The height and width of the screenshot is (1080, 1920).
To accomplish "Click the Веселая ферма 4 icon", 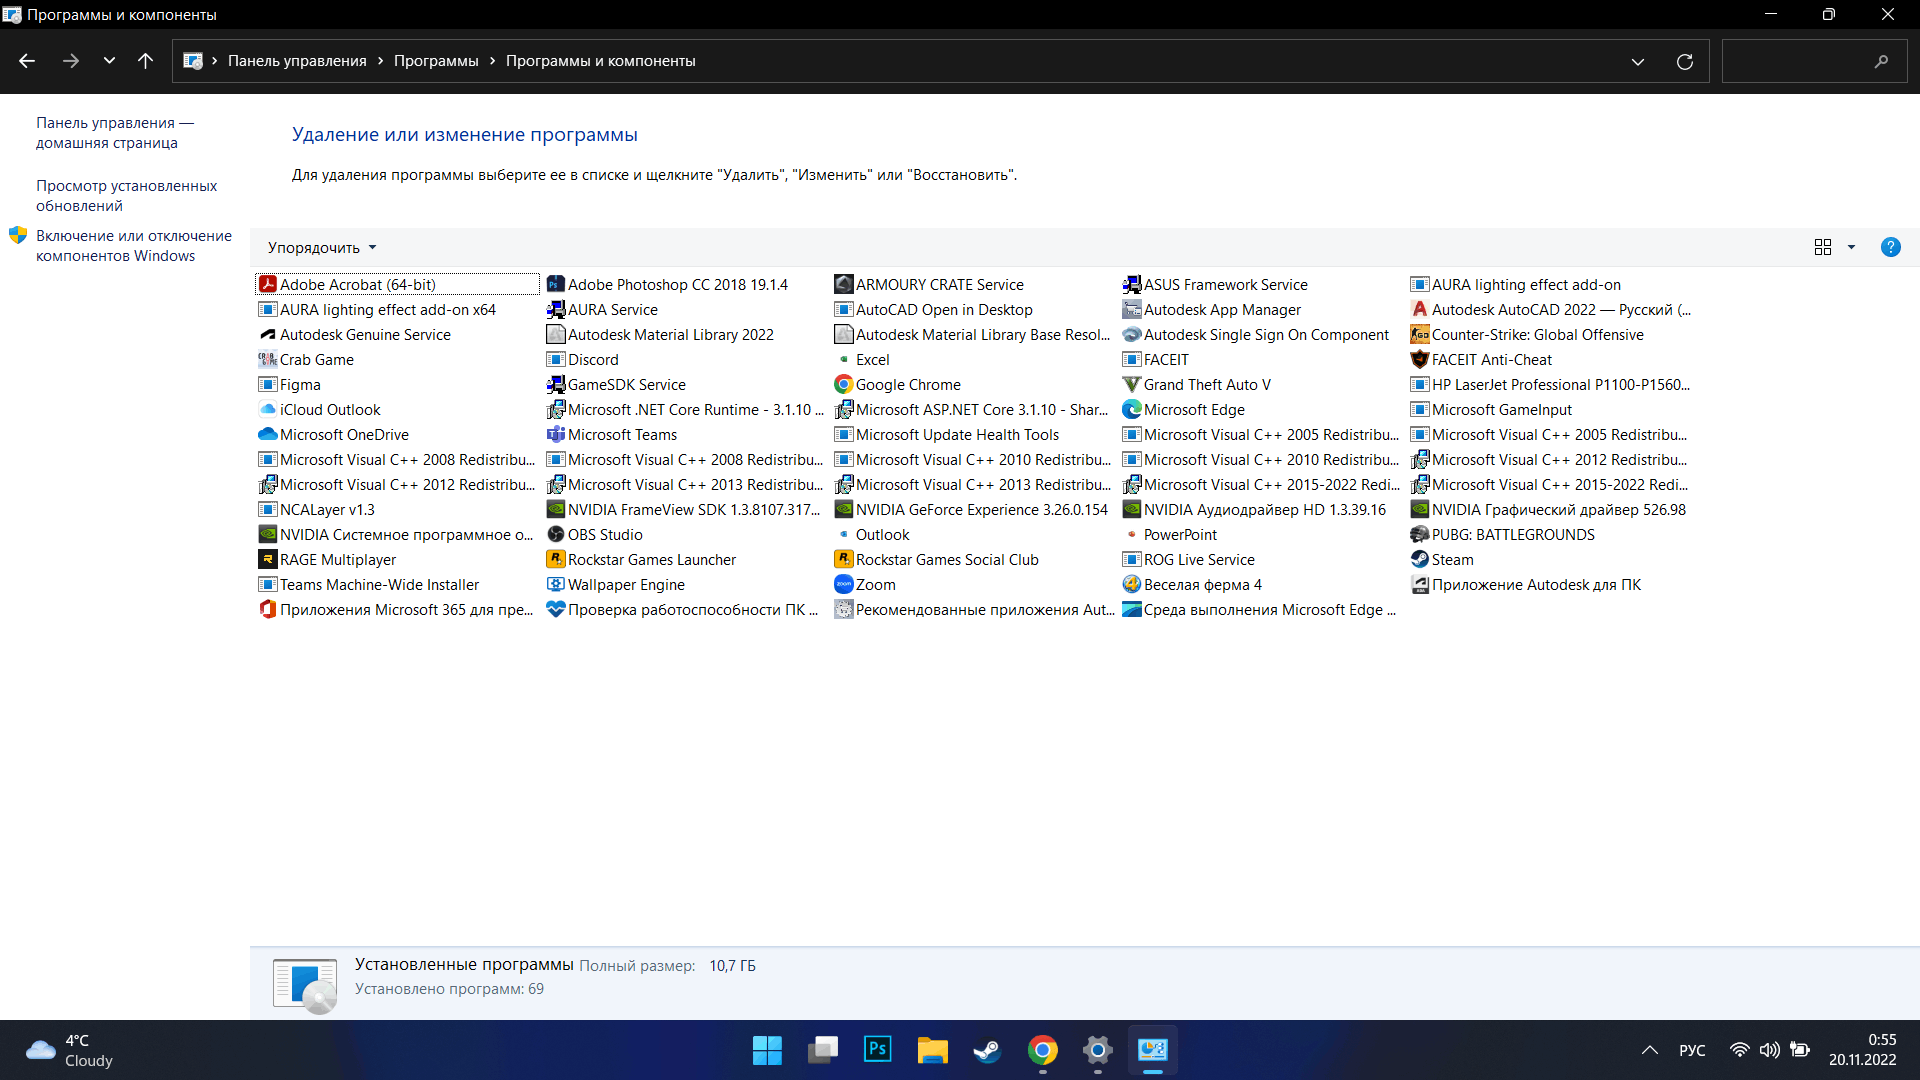I will point(1132,585).
